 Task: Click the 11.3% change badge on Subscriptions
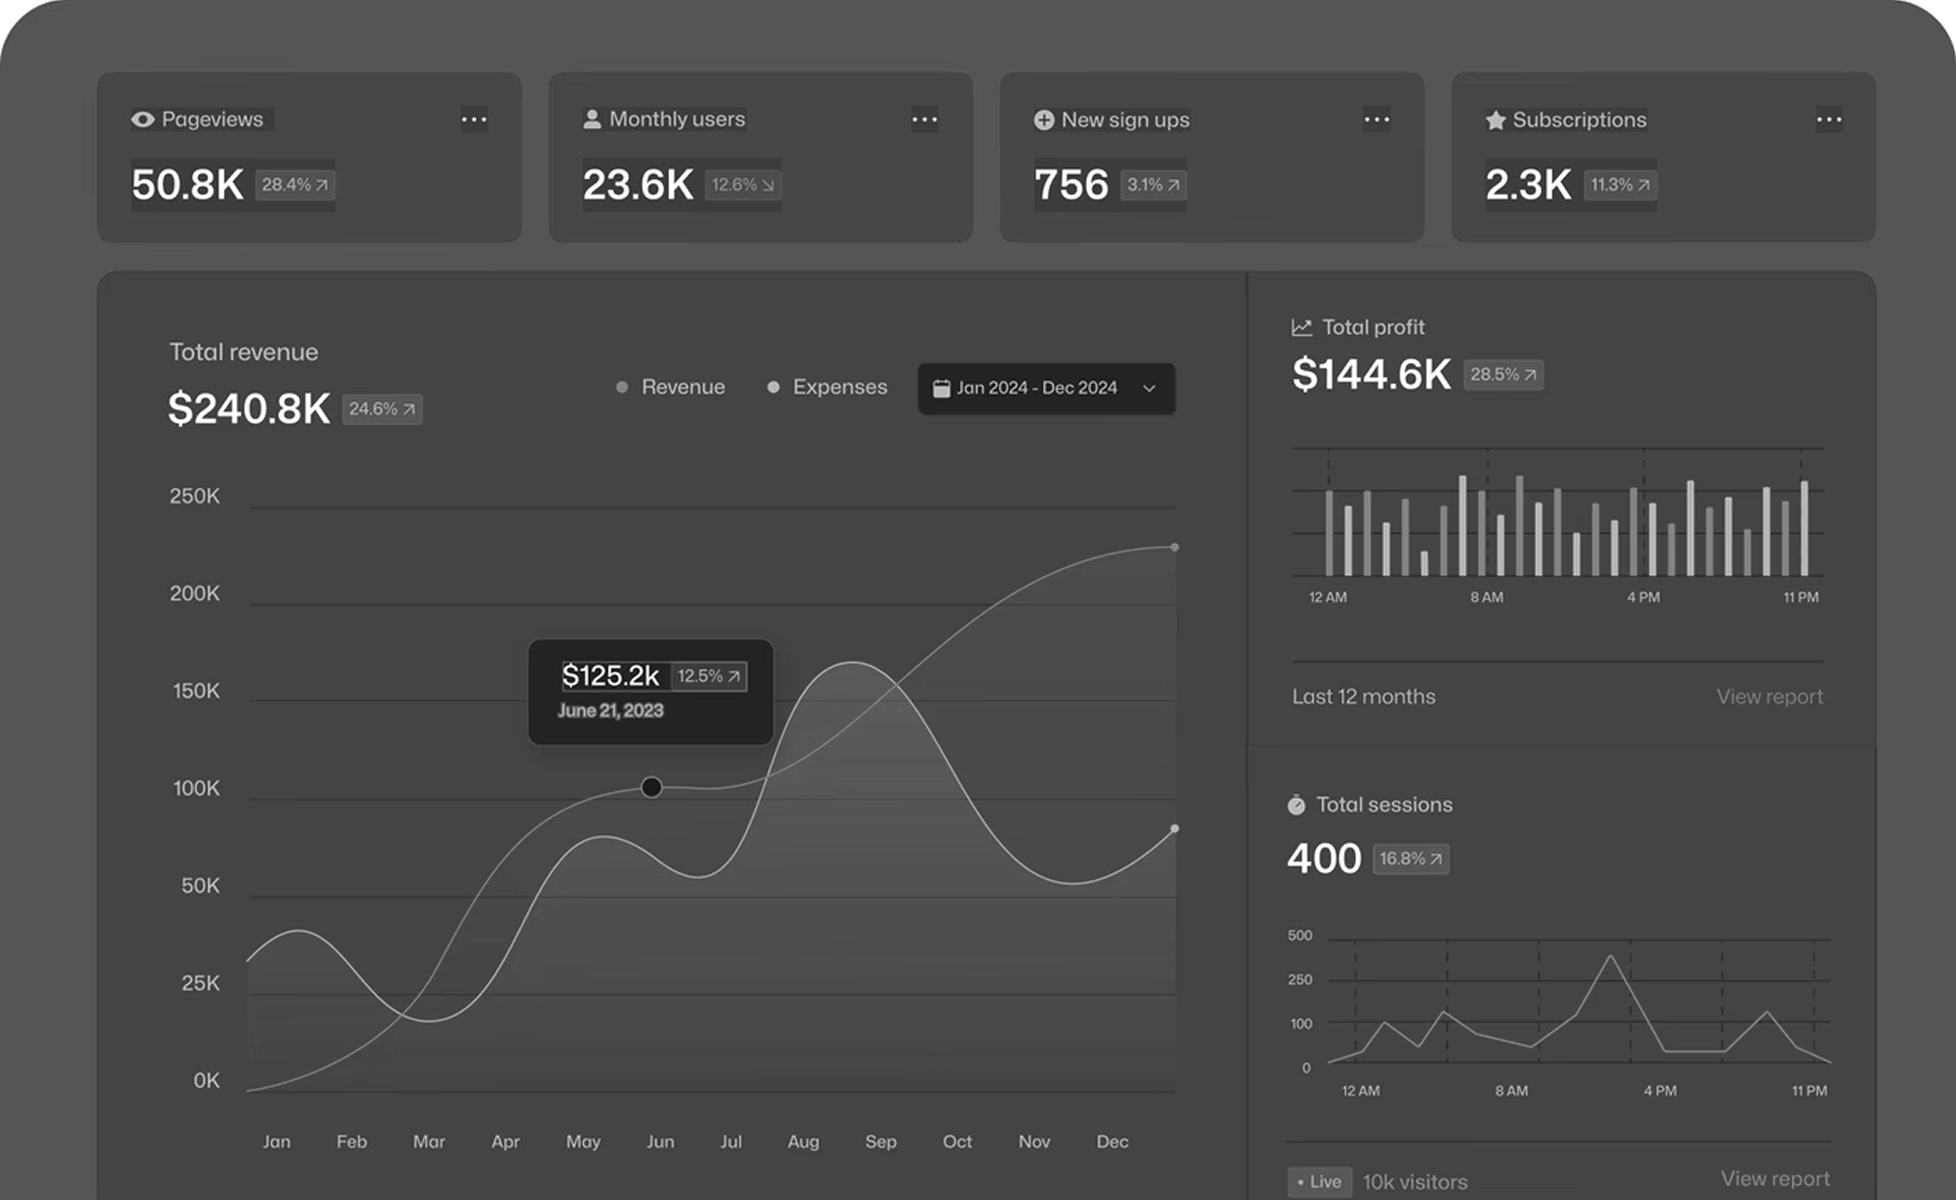point(1620,185)
